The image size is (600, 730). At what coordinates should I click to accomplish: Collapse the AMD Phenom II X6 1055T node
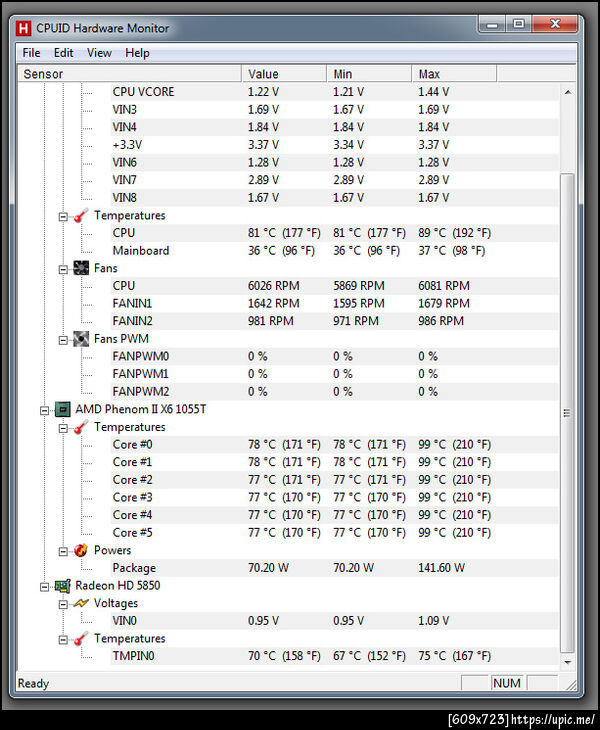click(x=44, y=411)
